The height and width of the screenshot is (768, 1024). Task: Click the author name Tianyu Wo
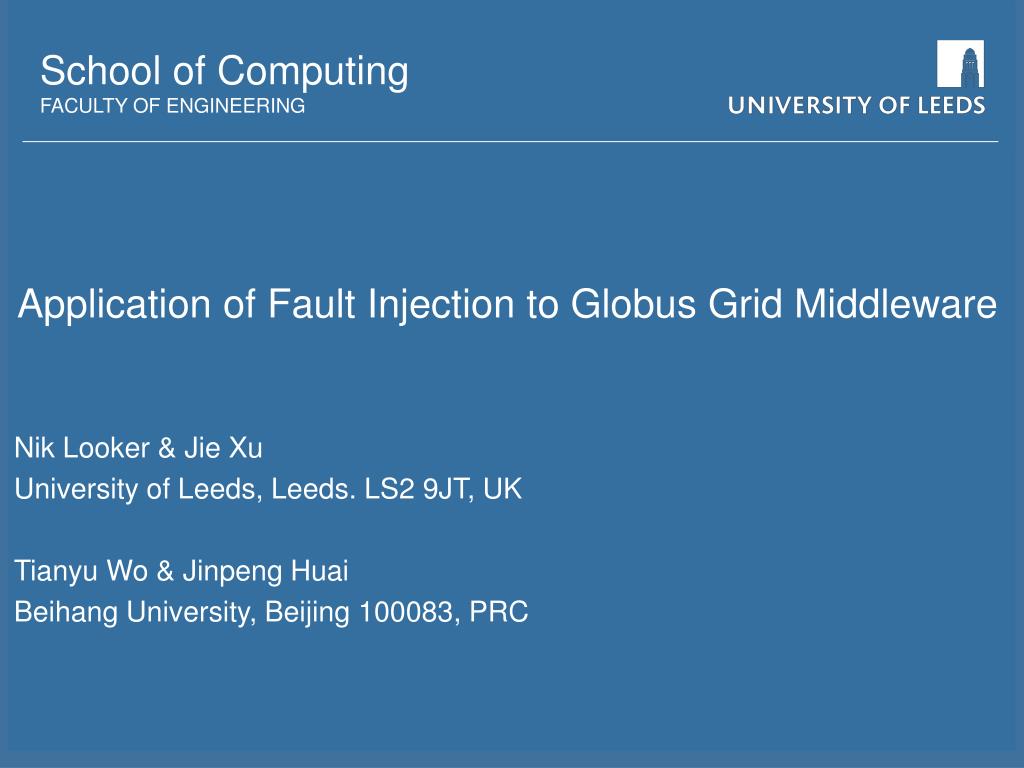(x=81, y=571)
